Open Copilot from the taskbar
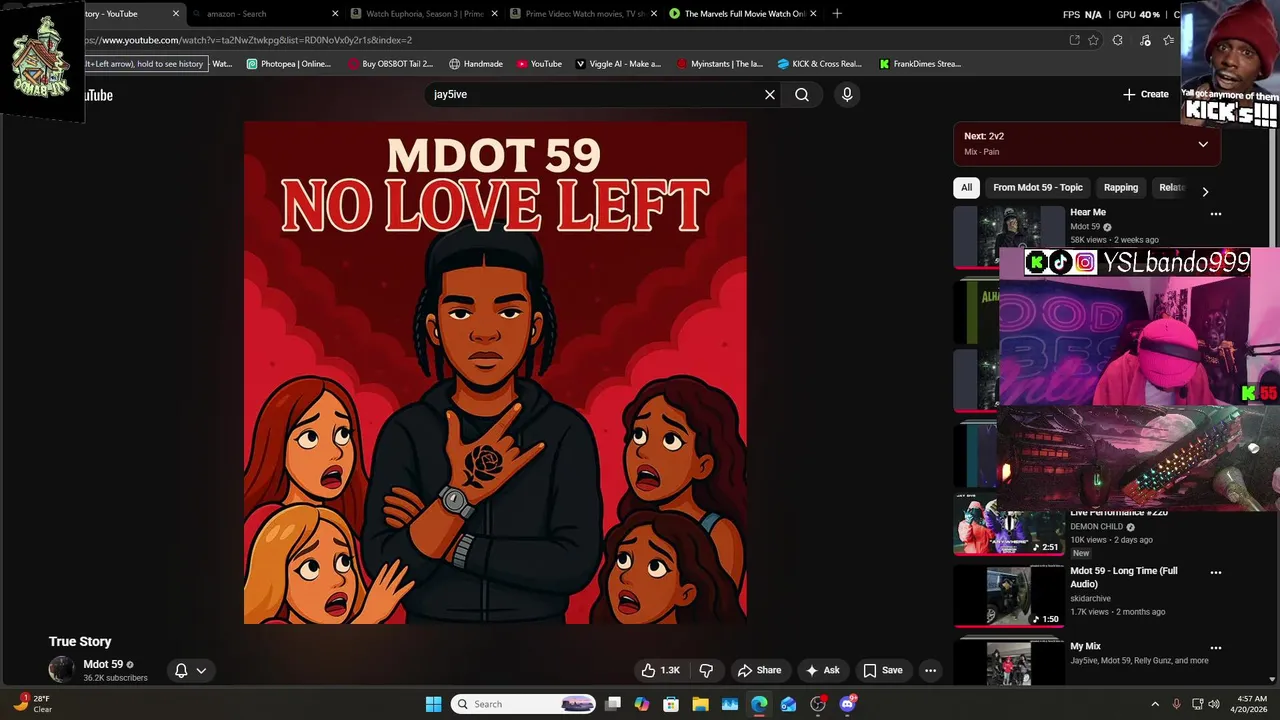 pos(642,704)
